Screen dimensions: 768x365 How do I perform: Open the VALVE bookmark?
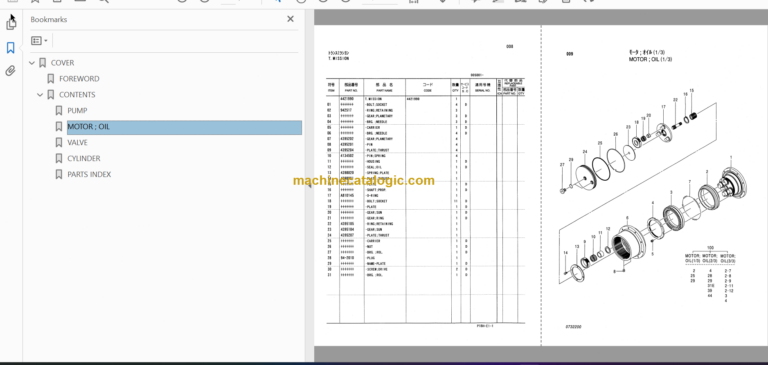77,143
